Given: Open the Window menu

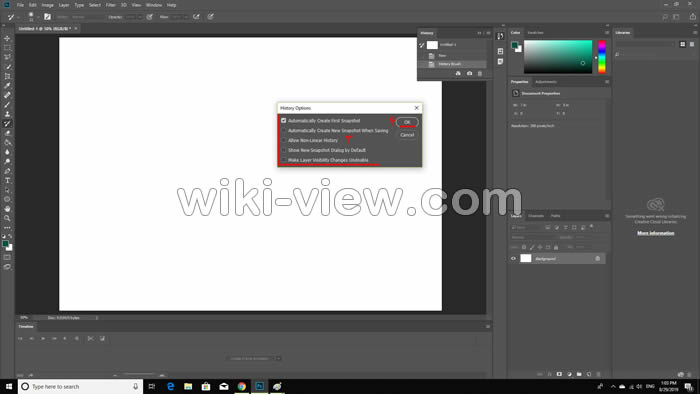Looking at the screenshot, I should (x=154, y=5).
